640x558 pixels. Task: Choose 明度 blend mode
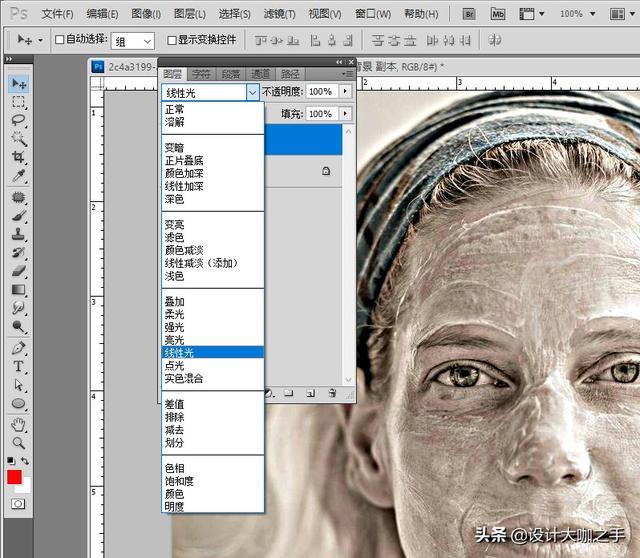(x=213, y=507)
